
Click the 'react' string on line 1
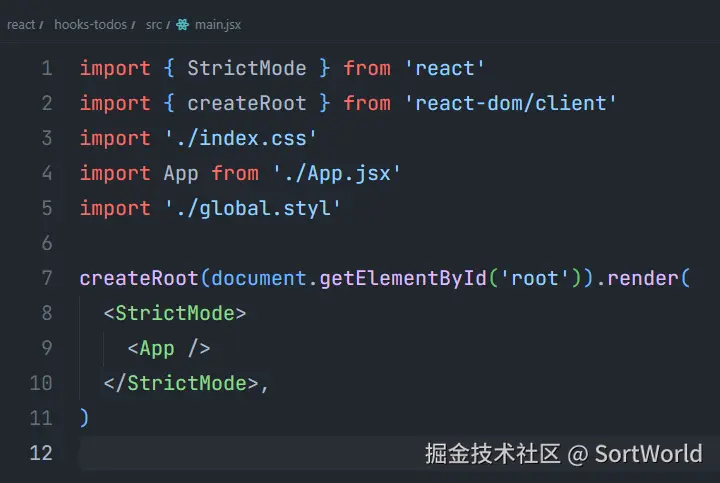[x=444, y=68]
